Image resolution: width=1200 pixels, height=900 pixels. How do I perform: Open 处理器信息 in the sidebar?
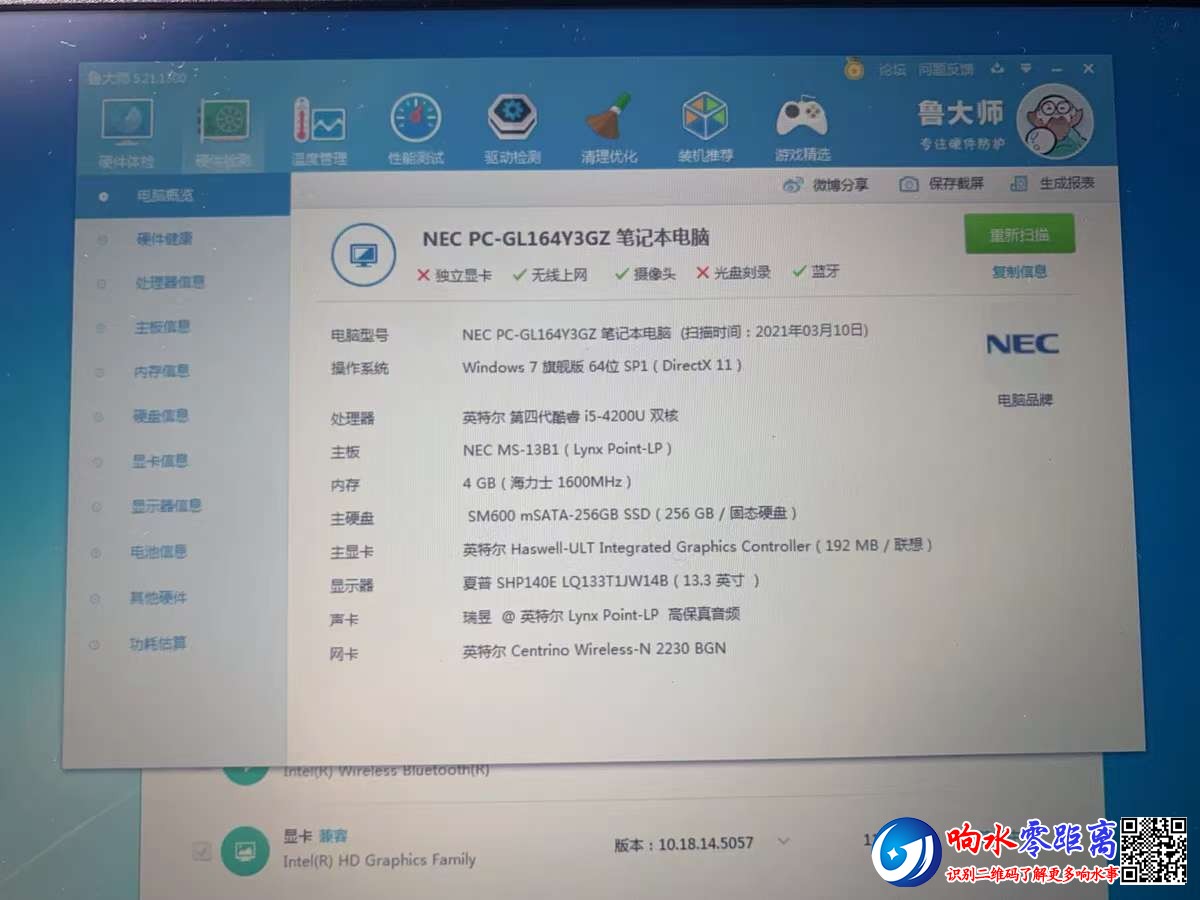point(170,283)
